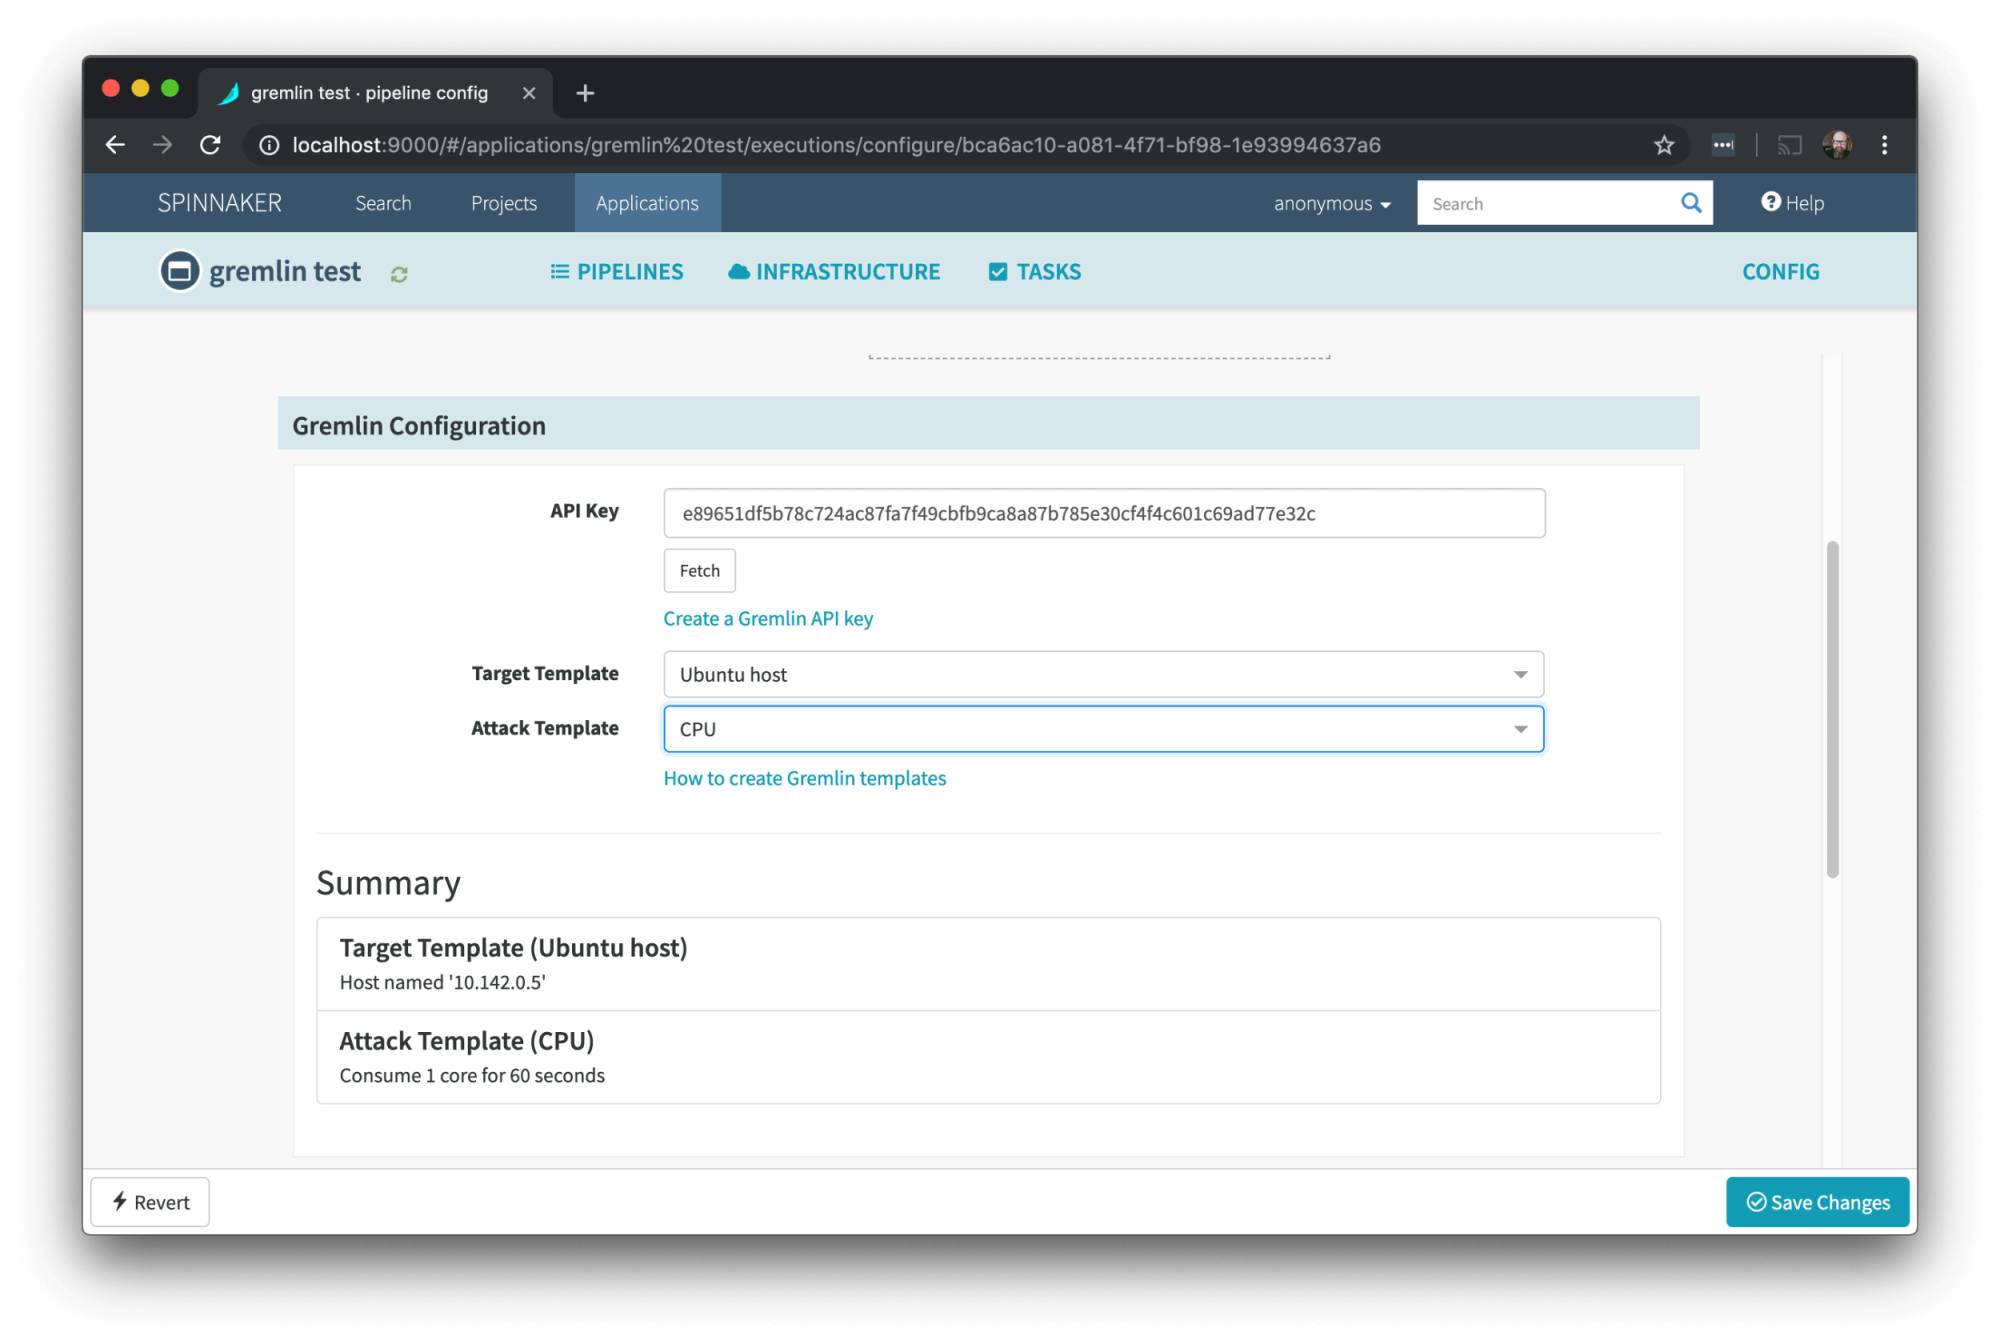The width and height of the screenshot is (2000, 1344).
Task: Go to the PIPELINES section
Action: 617,272
